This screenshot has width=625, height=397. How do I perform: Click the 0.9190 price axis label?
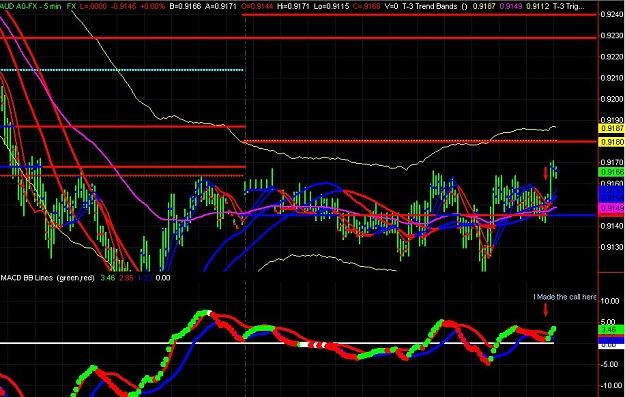[x=611, y=120]
